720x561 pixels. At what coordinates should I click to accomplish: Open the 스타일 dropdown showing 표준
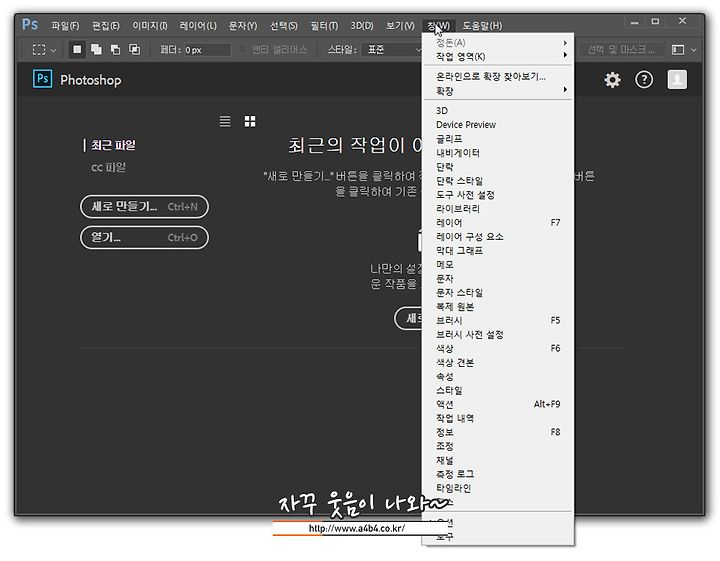392,50
